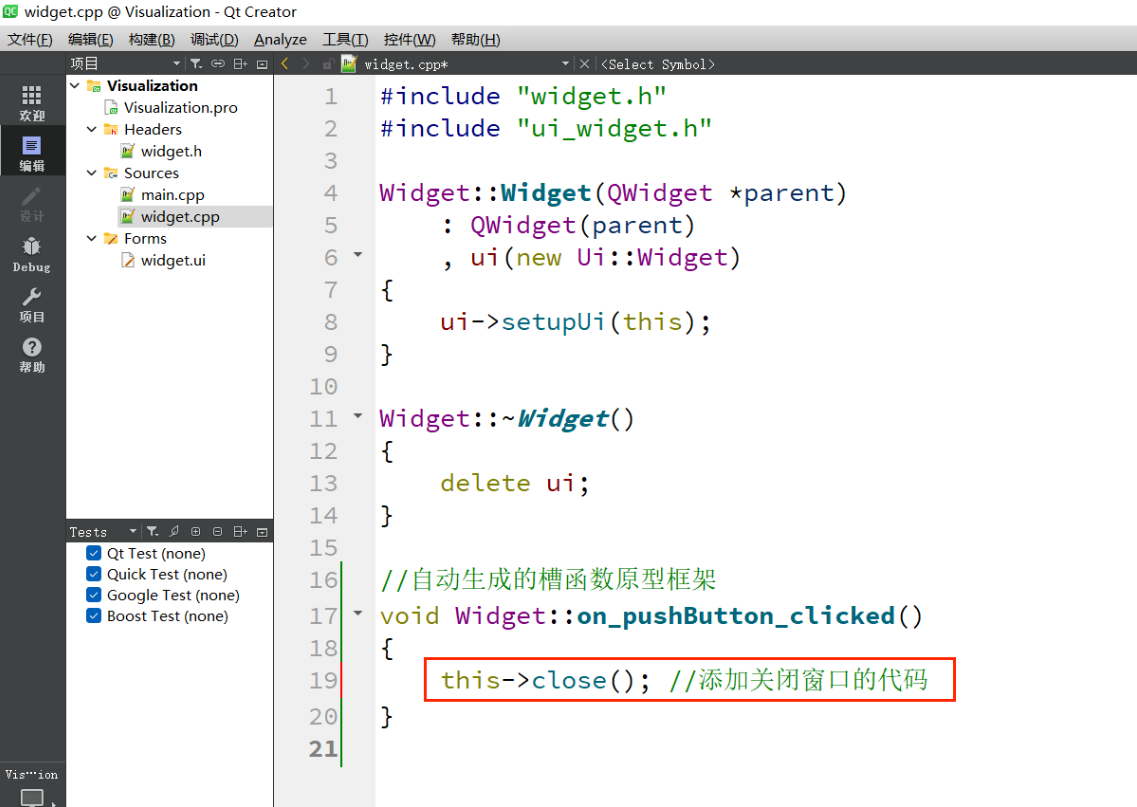Close the Tests panel pane
This screenshot has width=1137, height=807.
coord(262,531)
